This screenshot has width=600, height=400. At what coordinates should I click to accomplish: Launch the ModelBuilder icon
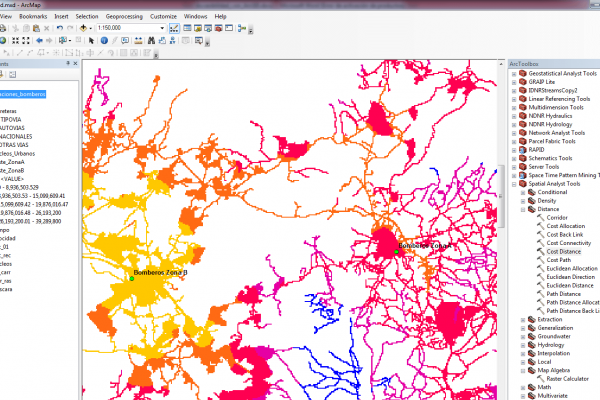pyautogui.click(x=242, y=28)
